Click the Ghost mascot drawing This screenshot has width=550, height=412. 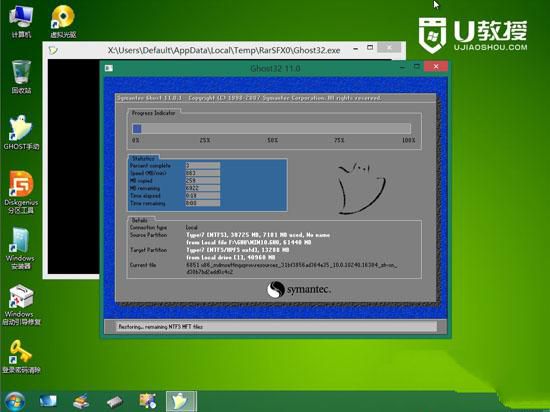click(x=361, y=188)
